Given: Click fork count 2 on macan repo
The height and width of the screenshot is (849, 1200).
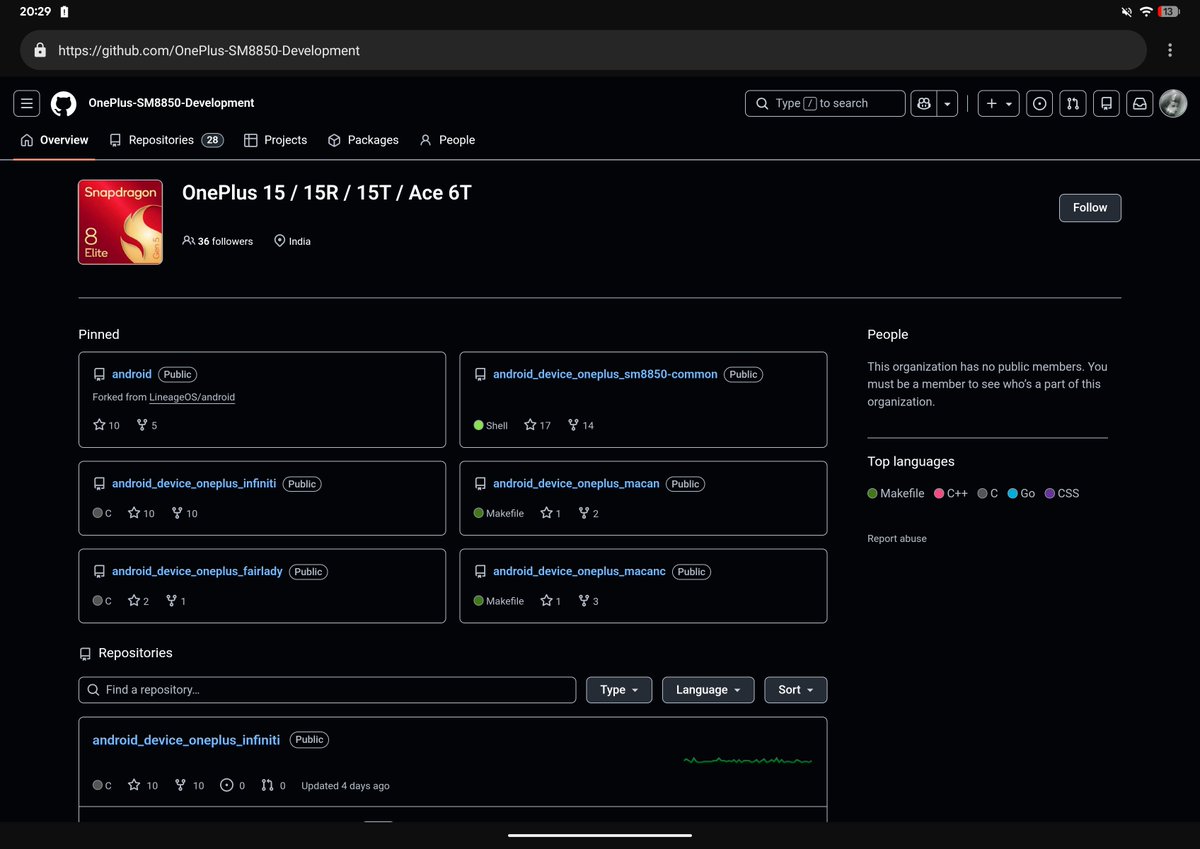Looking at the screenshot, I should 589,513.
